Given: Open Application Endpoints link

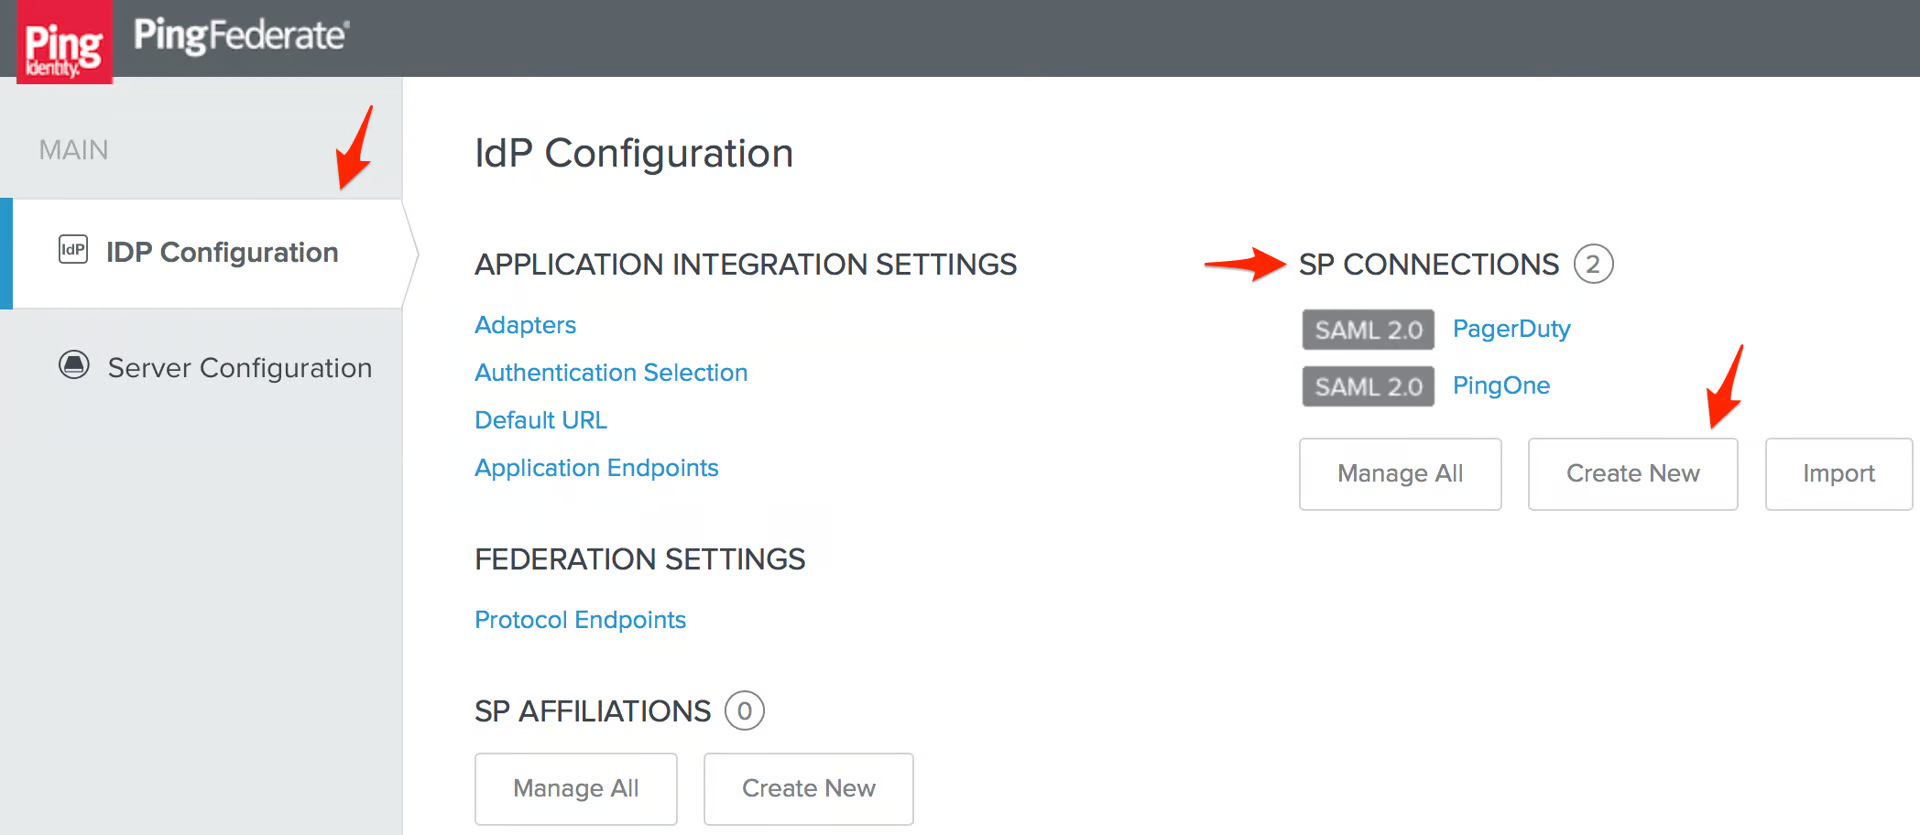Looking at the screenshot, I should pyautogui.click(x=596, y=468).
